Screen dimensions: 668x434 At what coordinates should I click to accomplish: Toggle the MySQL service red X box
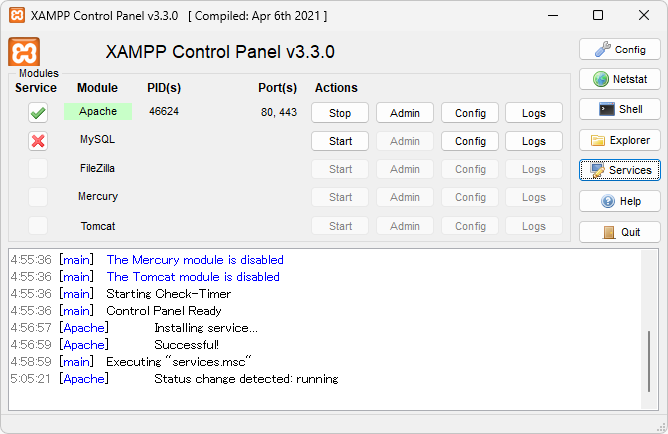(x=38, y=141)
